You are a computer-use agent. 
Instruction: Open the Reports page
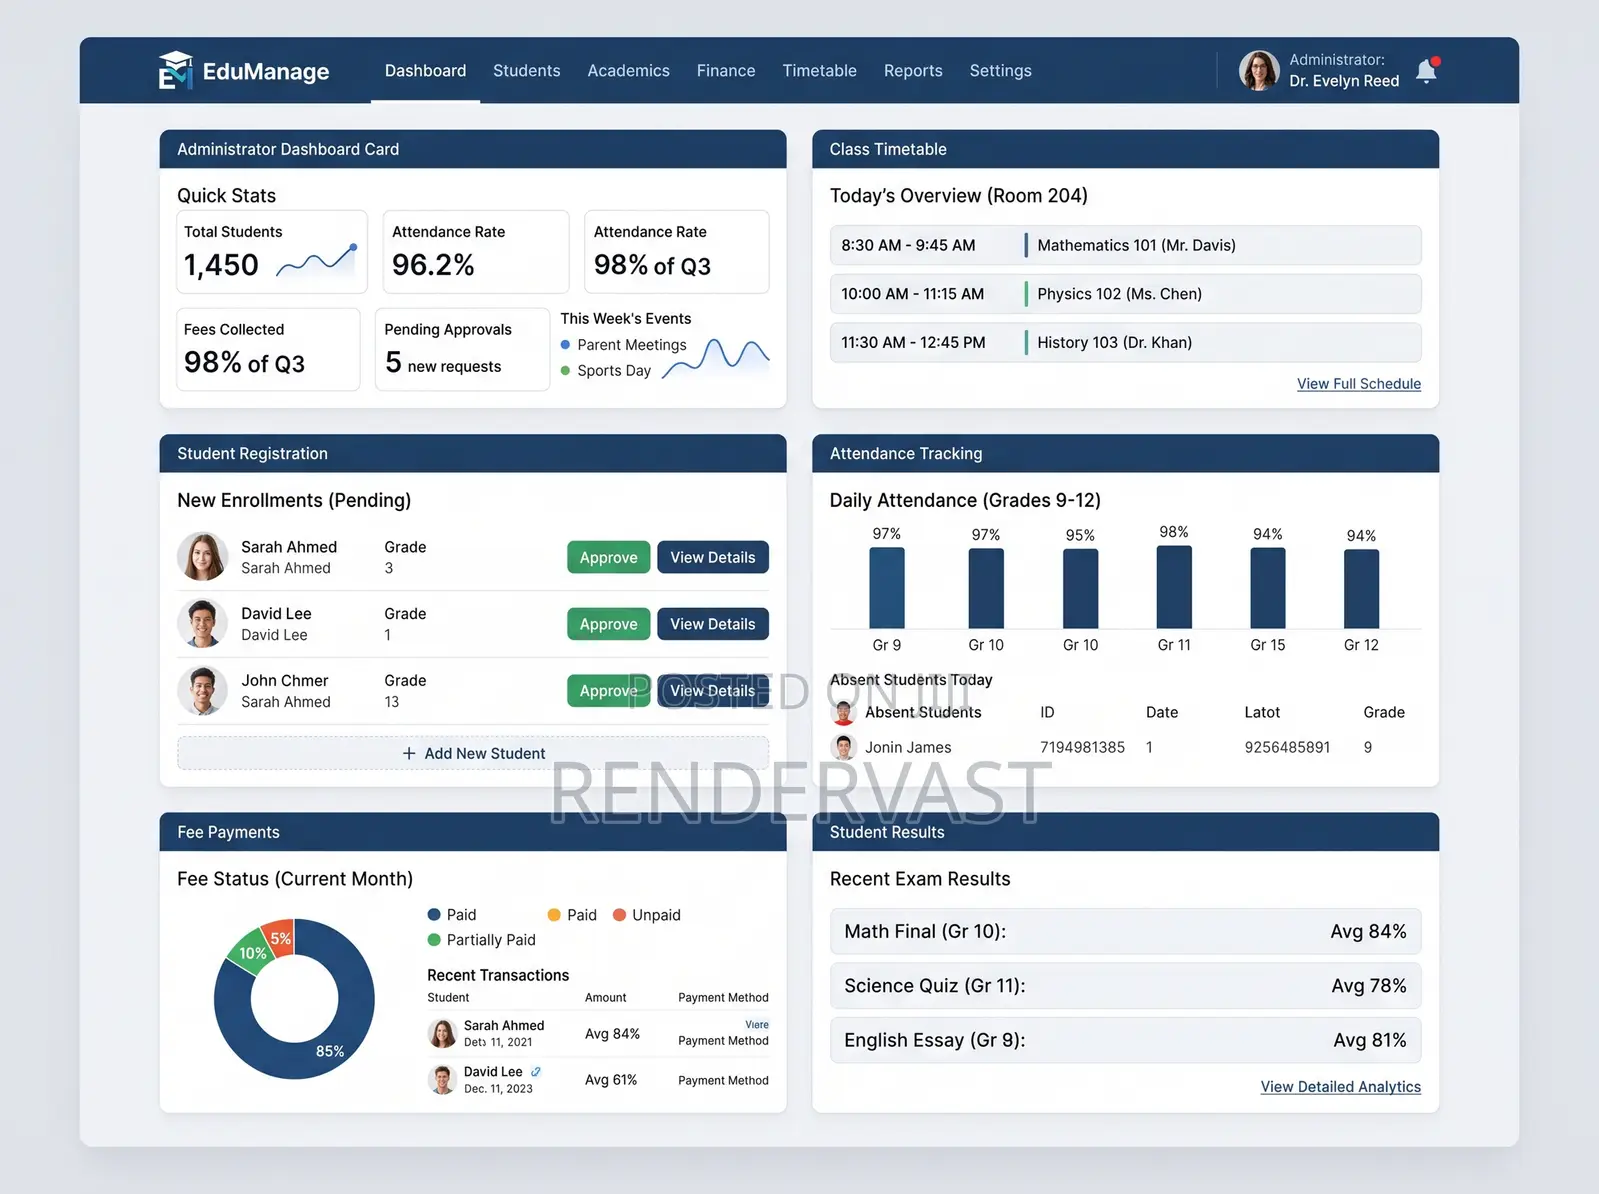tap(913, 71)
